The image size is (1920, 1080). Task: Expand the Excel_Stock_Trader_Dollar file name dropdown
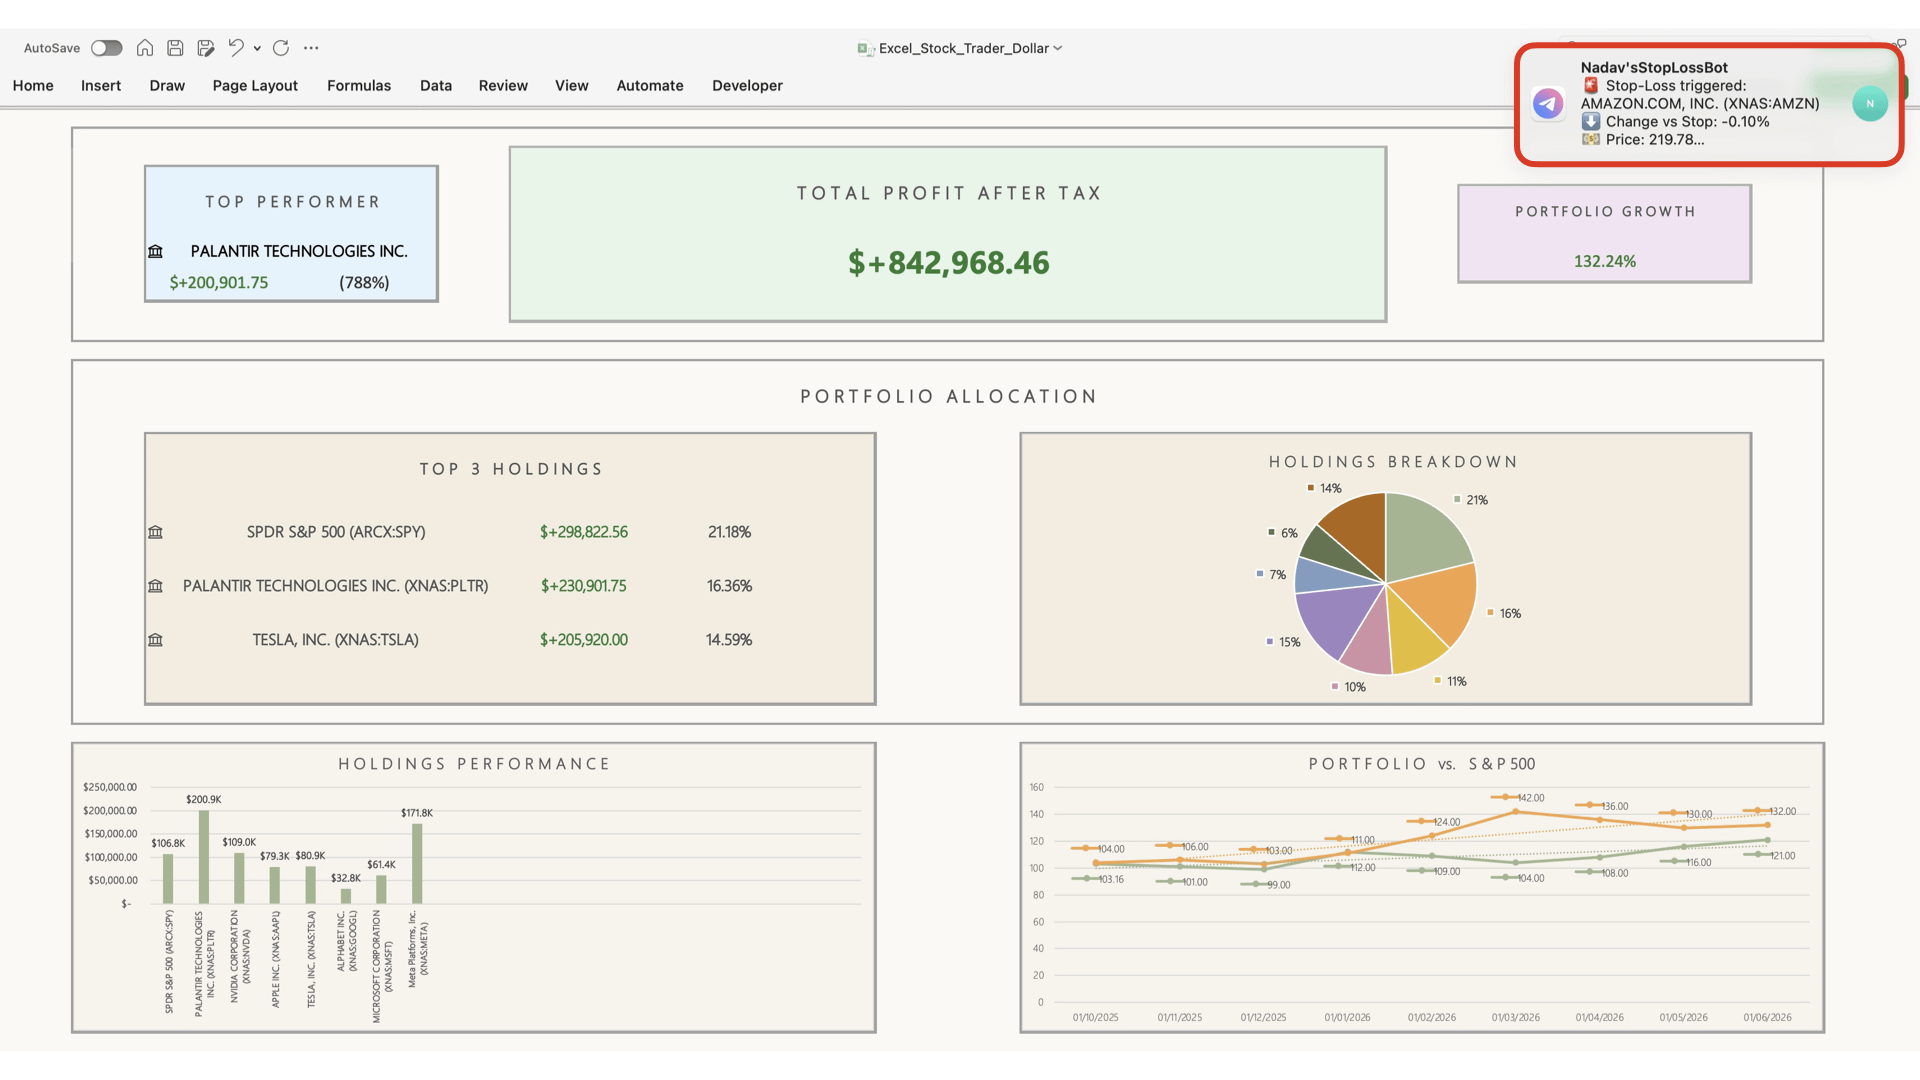(x=1058, y=48)
